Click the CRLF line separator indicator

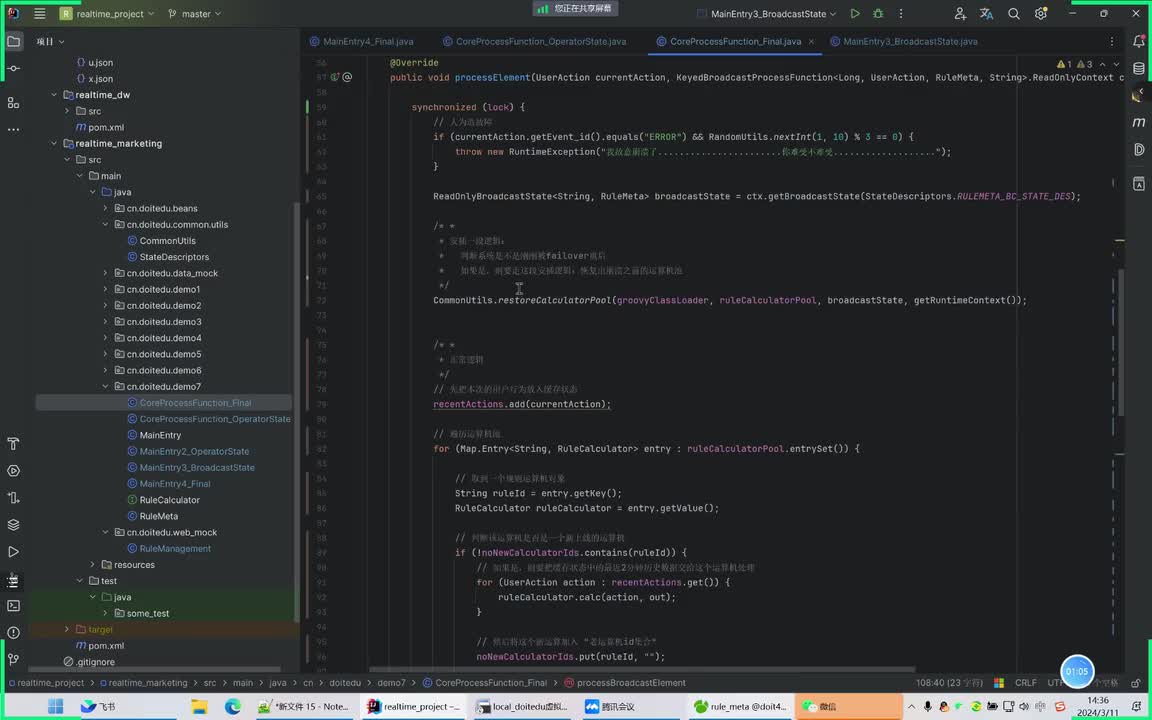[1026, 683]
